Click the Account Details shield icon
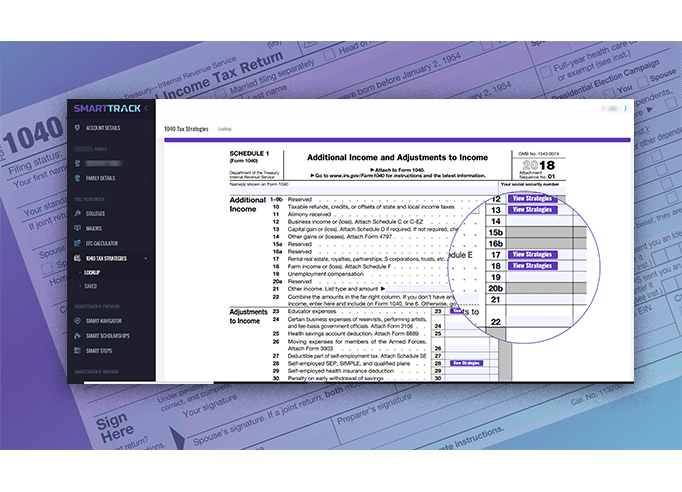This screenshot has height=492, width=682. [78, 128]
